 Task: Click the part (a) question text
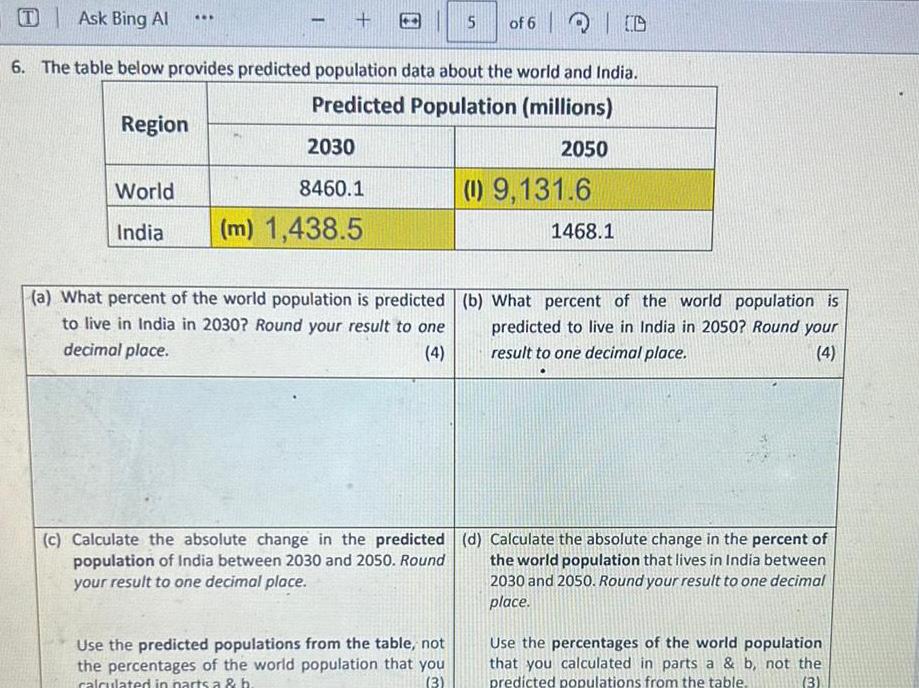[239, 325]
